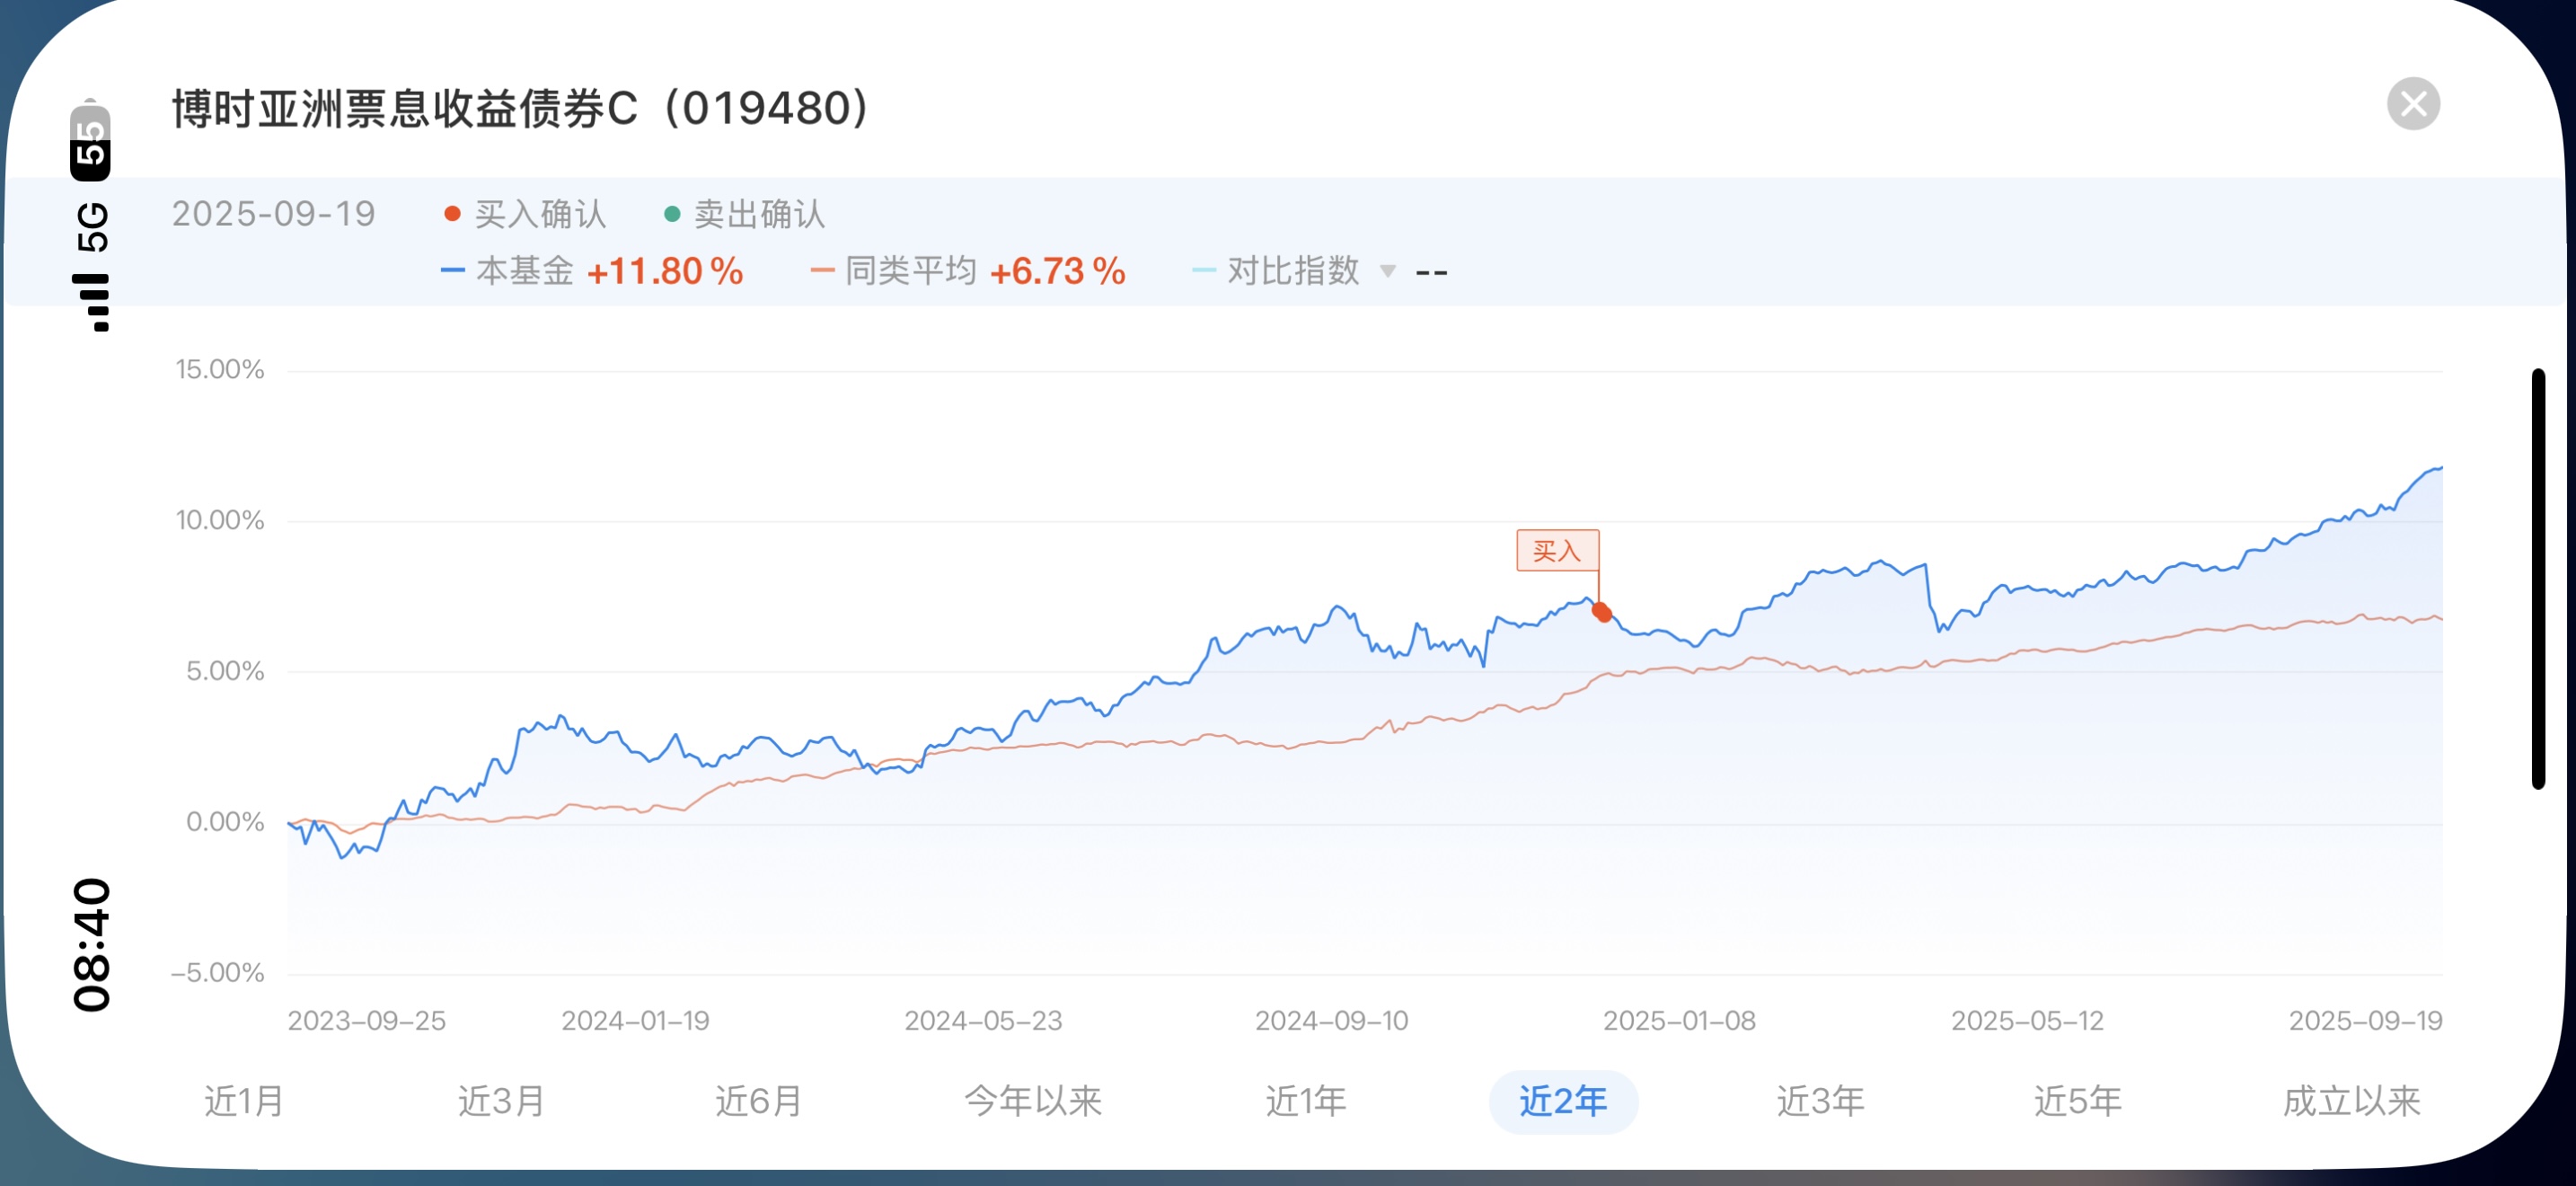Toggle the 同类平均 orange line legend
2576x1186 pixels.
[x=908, y=271]
